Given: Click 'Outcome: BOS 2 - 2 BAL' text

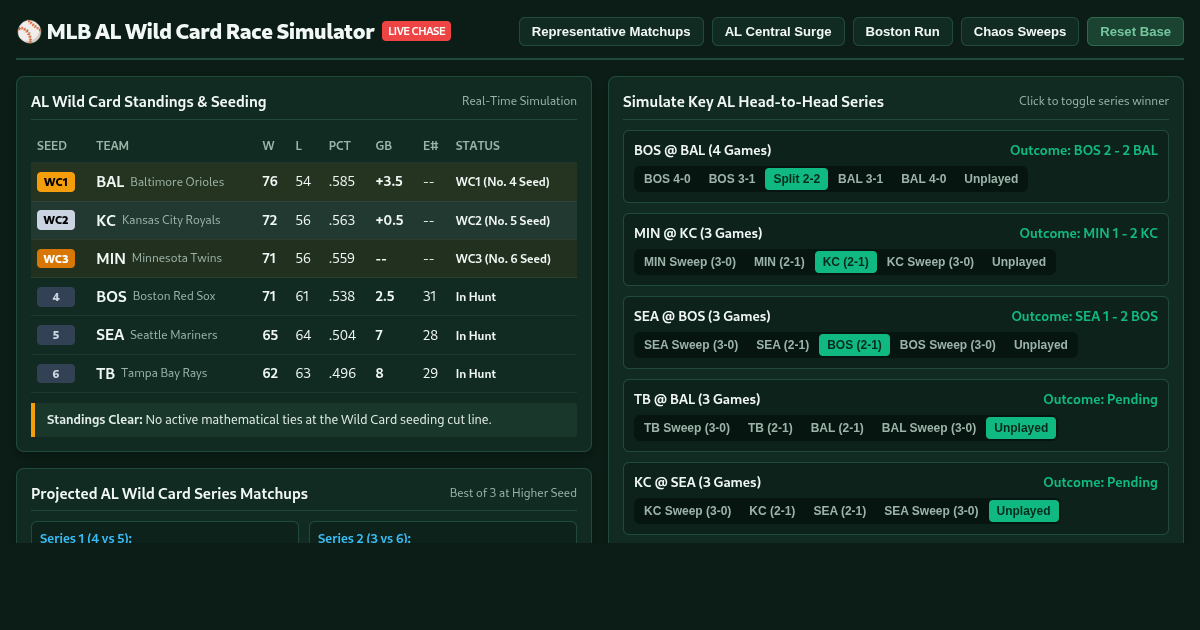Looking at the screenshot, I should pyautogui.click(x=1084, y=150).
